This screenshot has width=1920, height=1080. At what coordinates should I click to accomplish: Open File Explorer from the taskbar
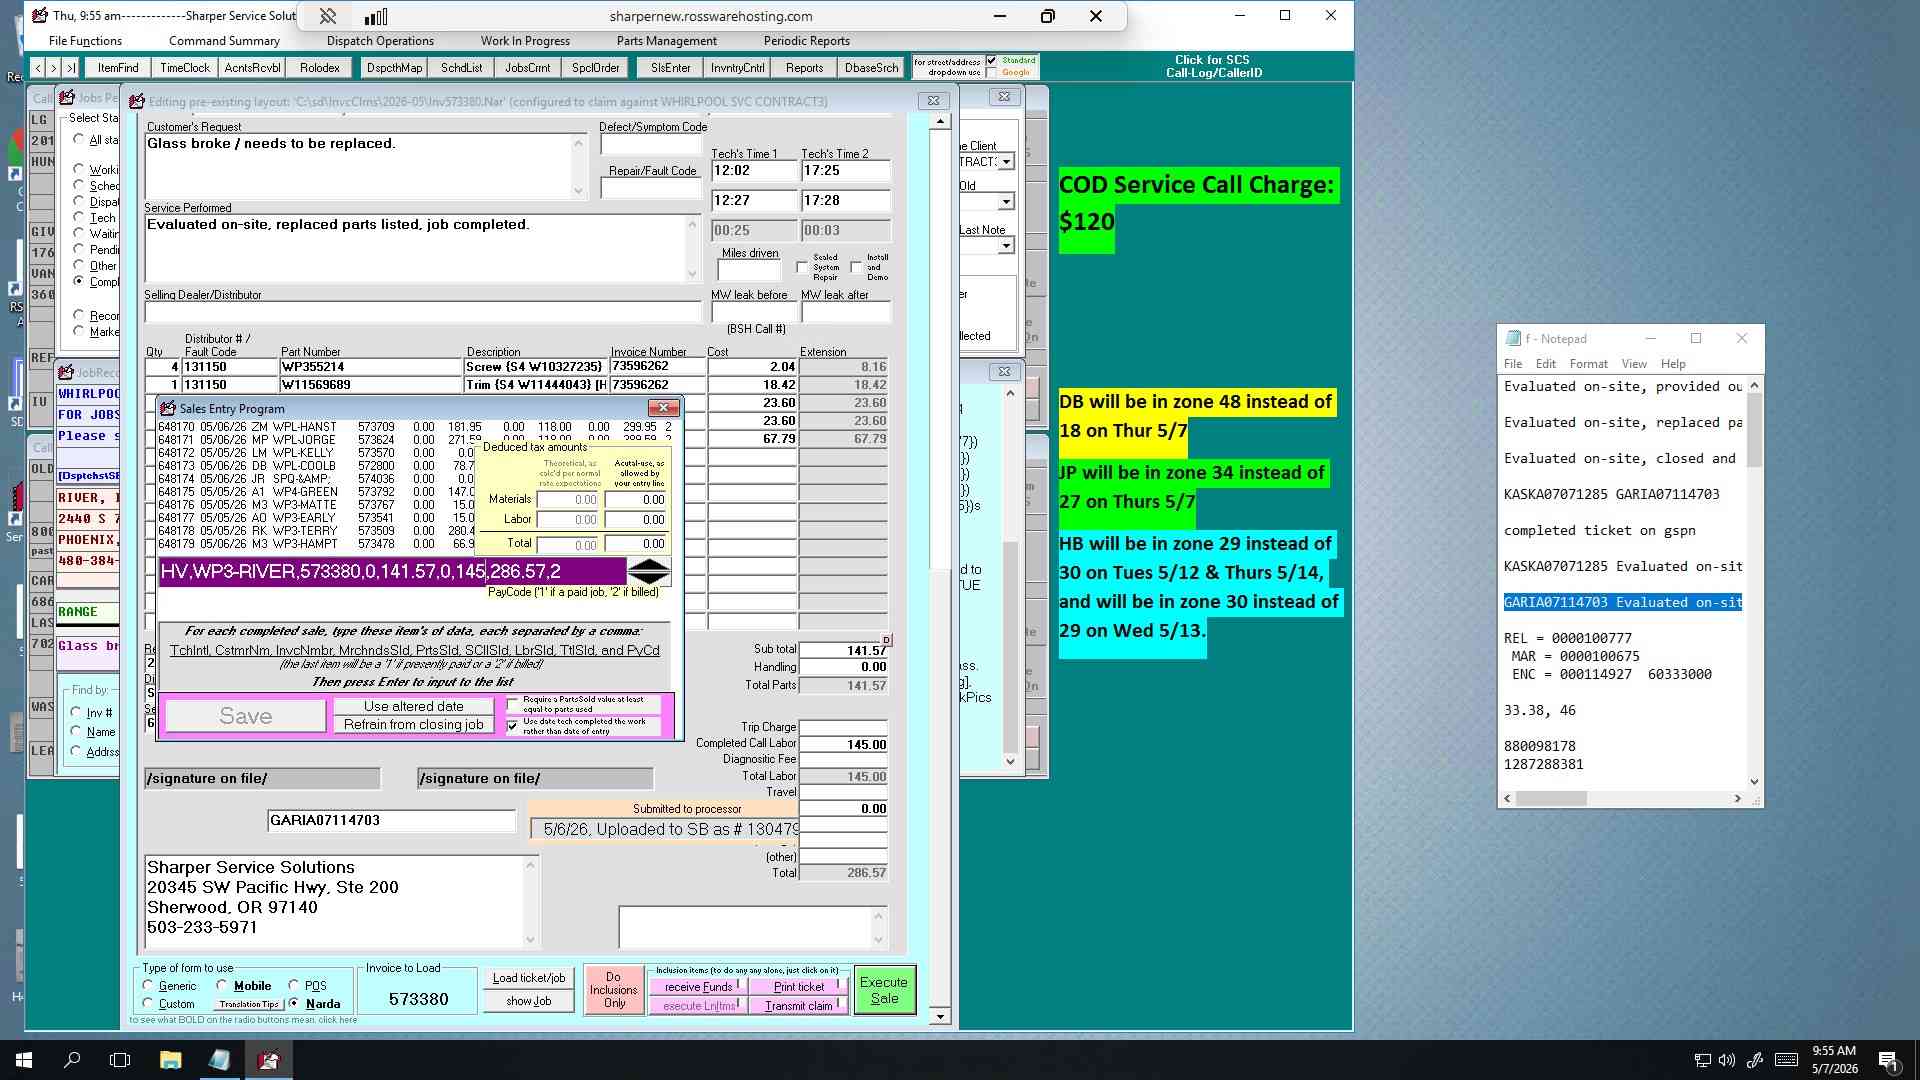170,1060
